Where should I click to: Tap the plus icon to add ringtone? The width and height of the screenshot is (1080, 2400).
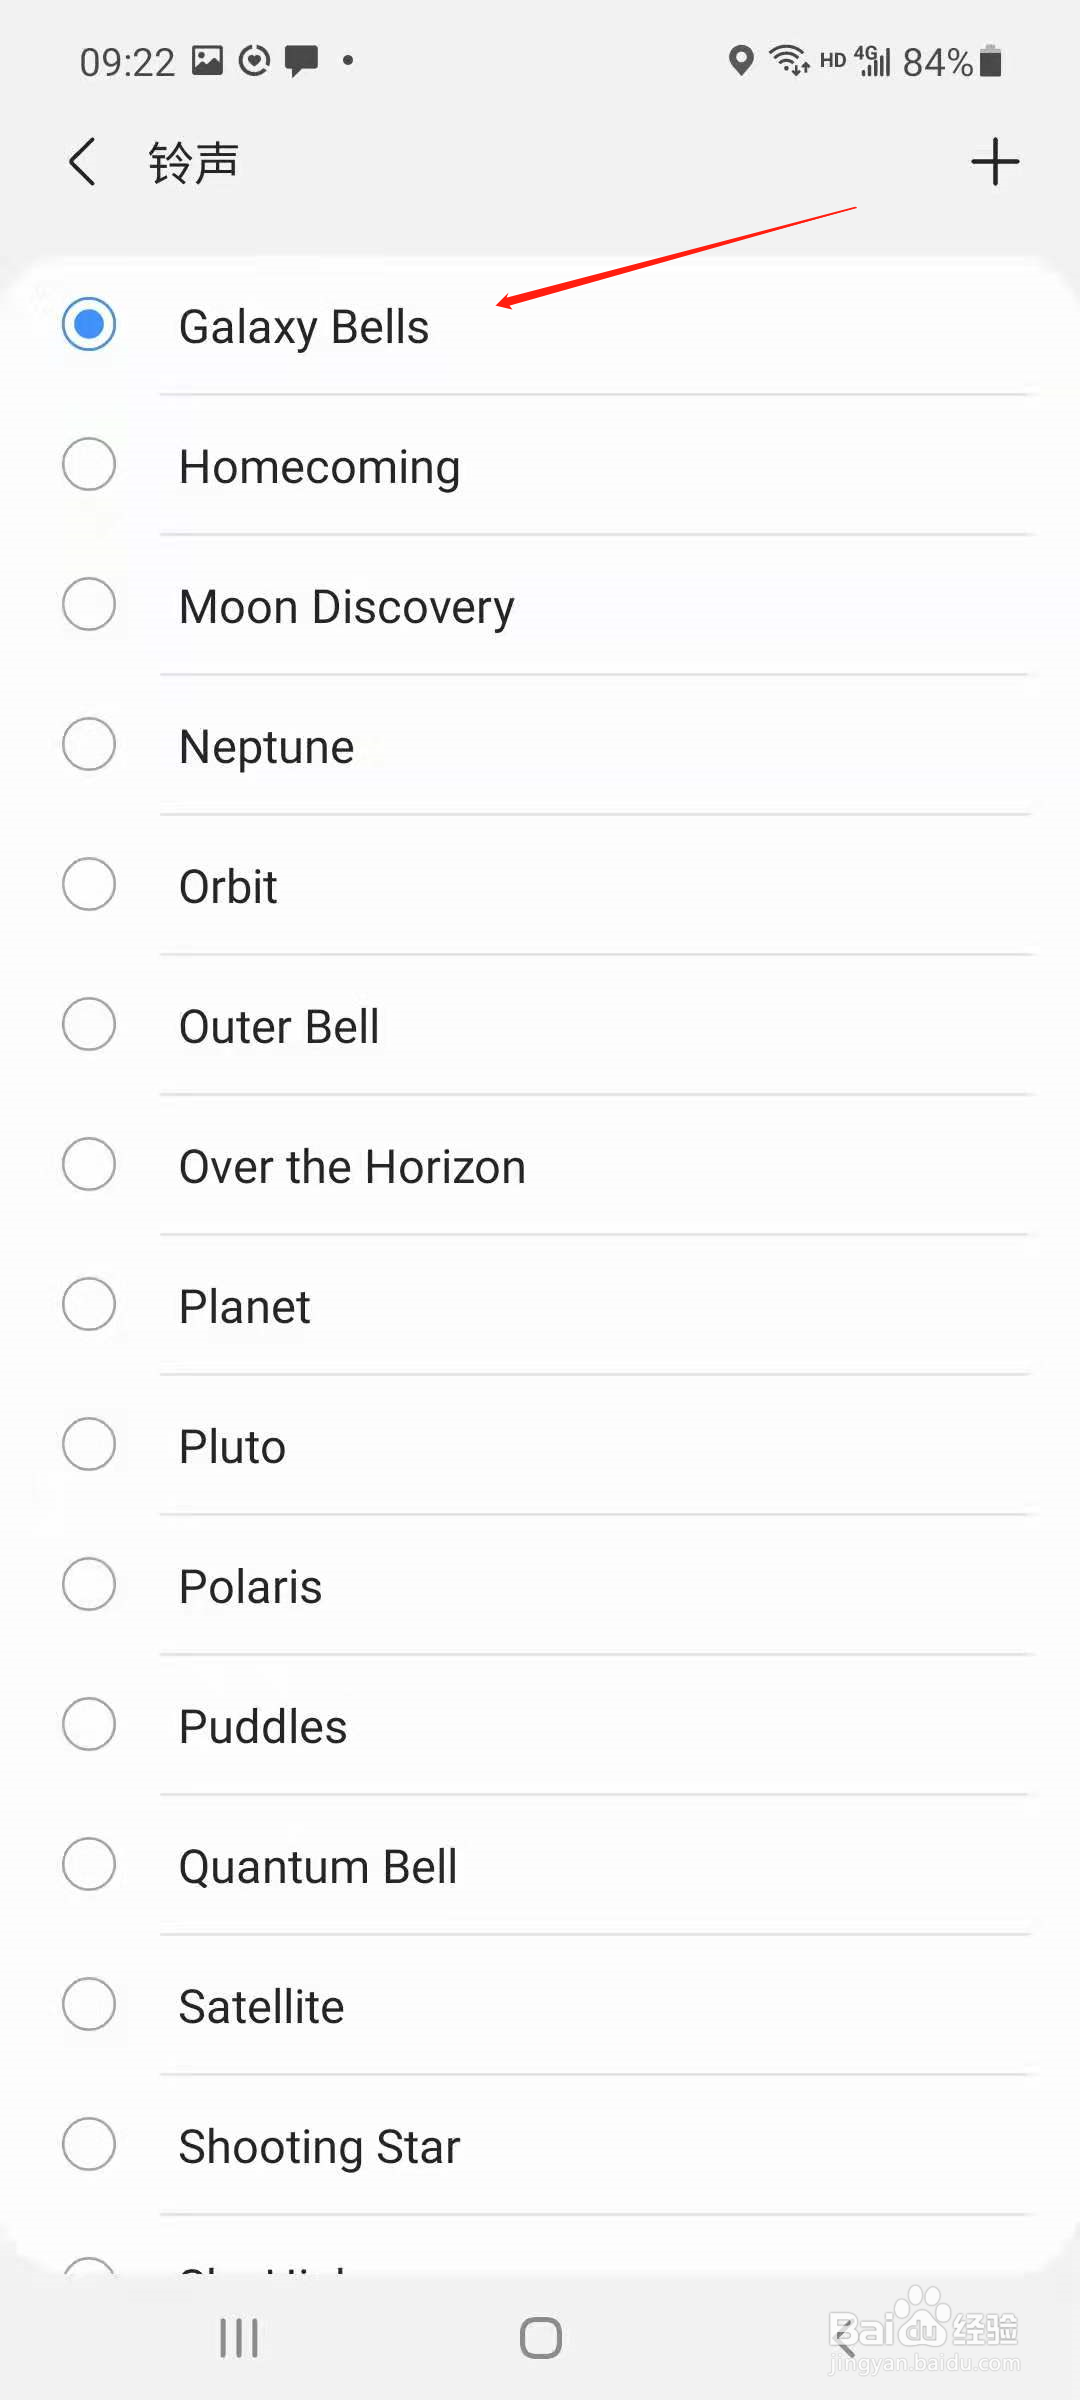coord(994,162)
